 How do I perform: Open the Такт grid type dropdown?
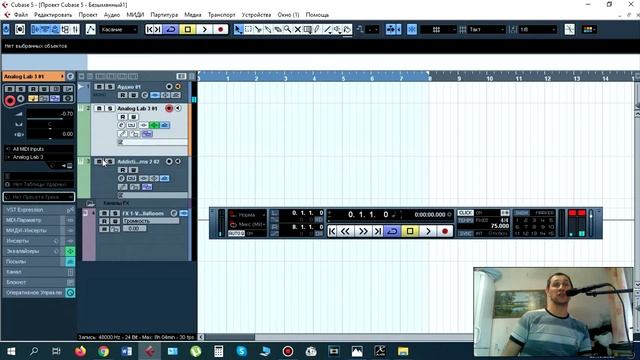point(487,29)
